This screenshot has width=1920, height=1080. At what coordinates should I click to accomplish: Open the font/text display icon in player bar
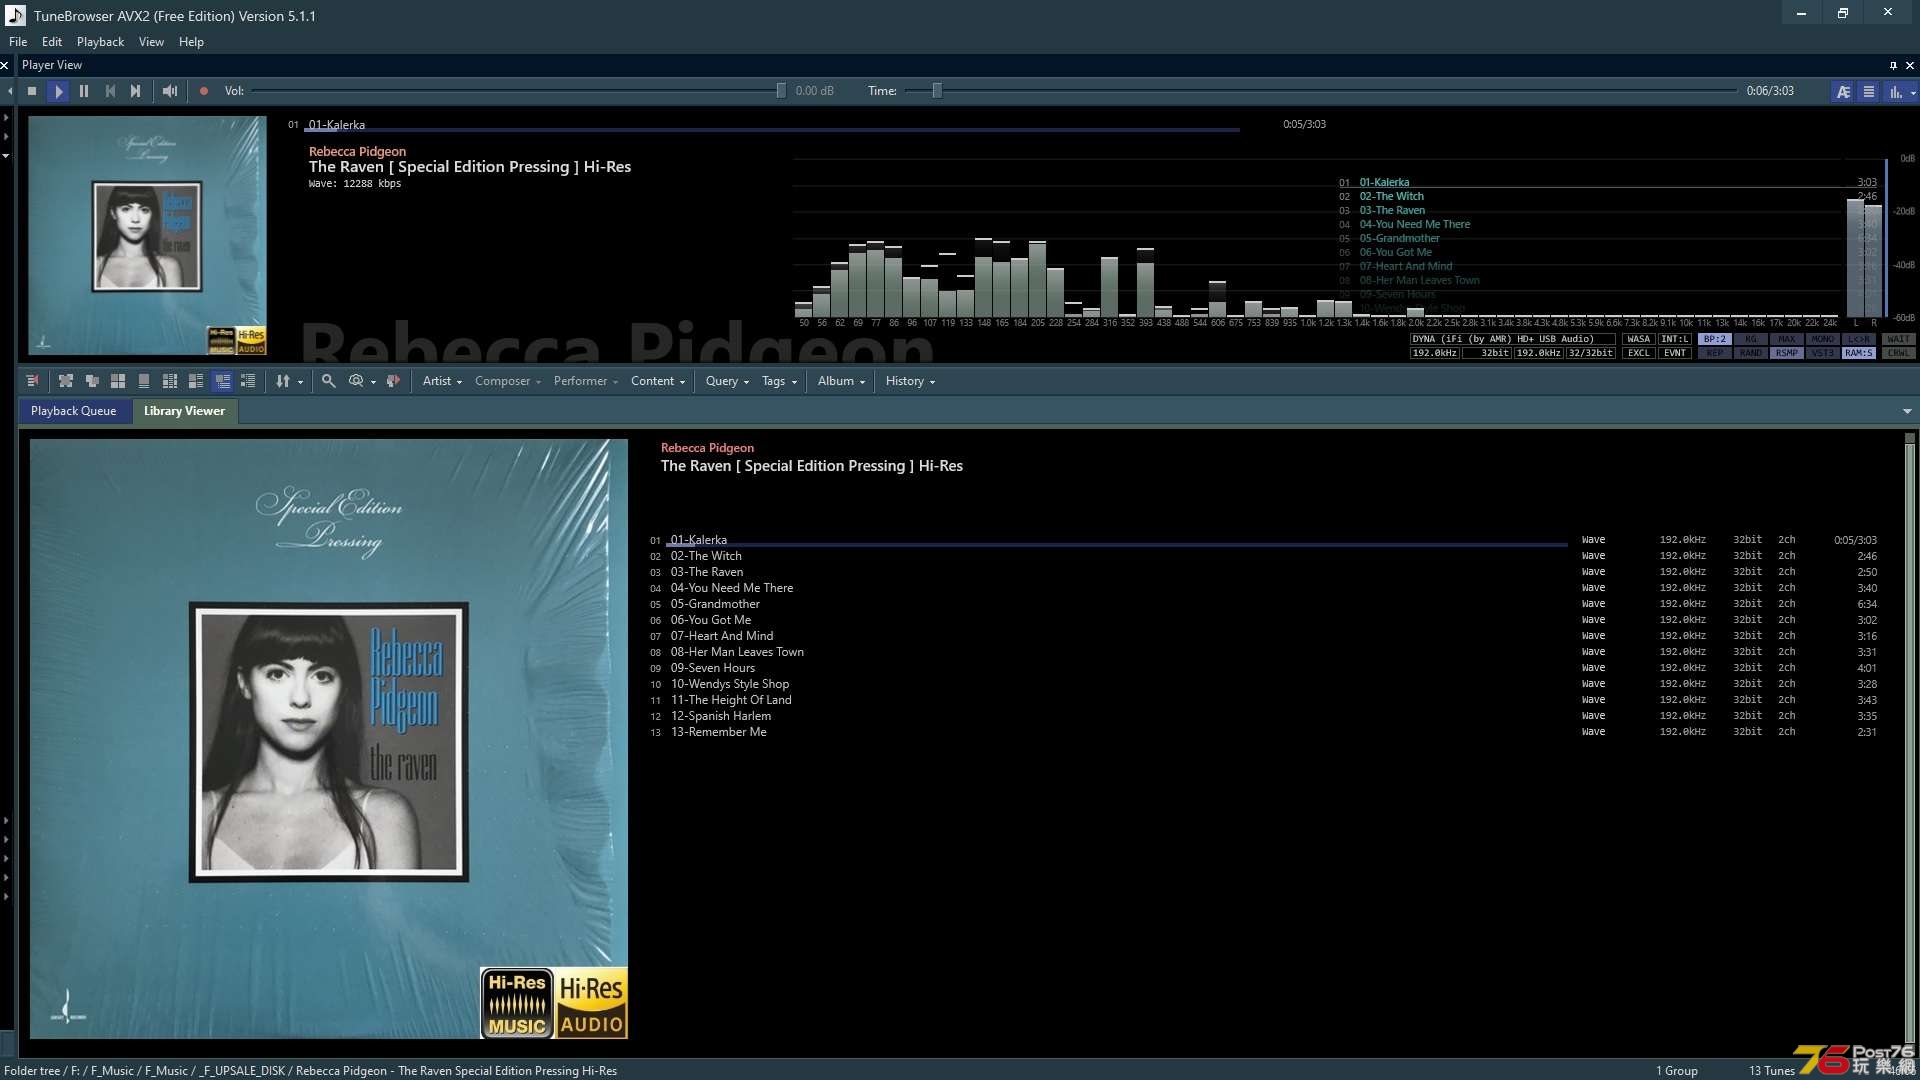coord(1843,91)
